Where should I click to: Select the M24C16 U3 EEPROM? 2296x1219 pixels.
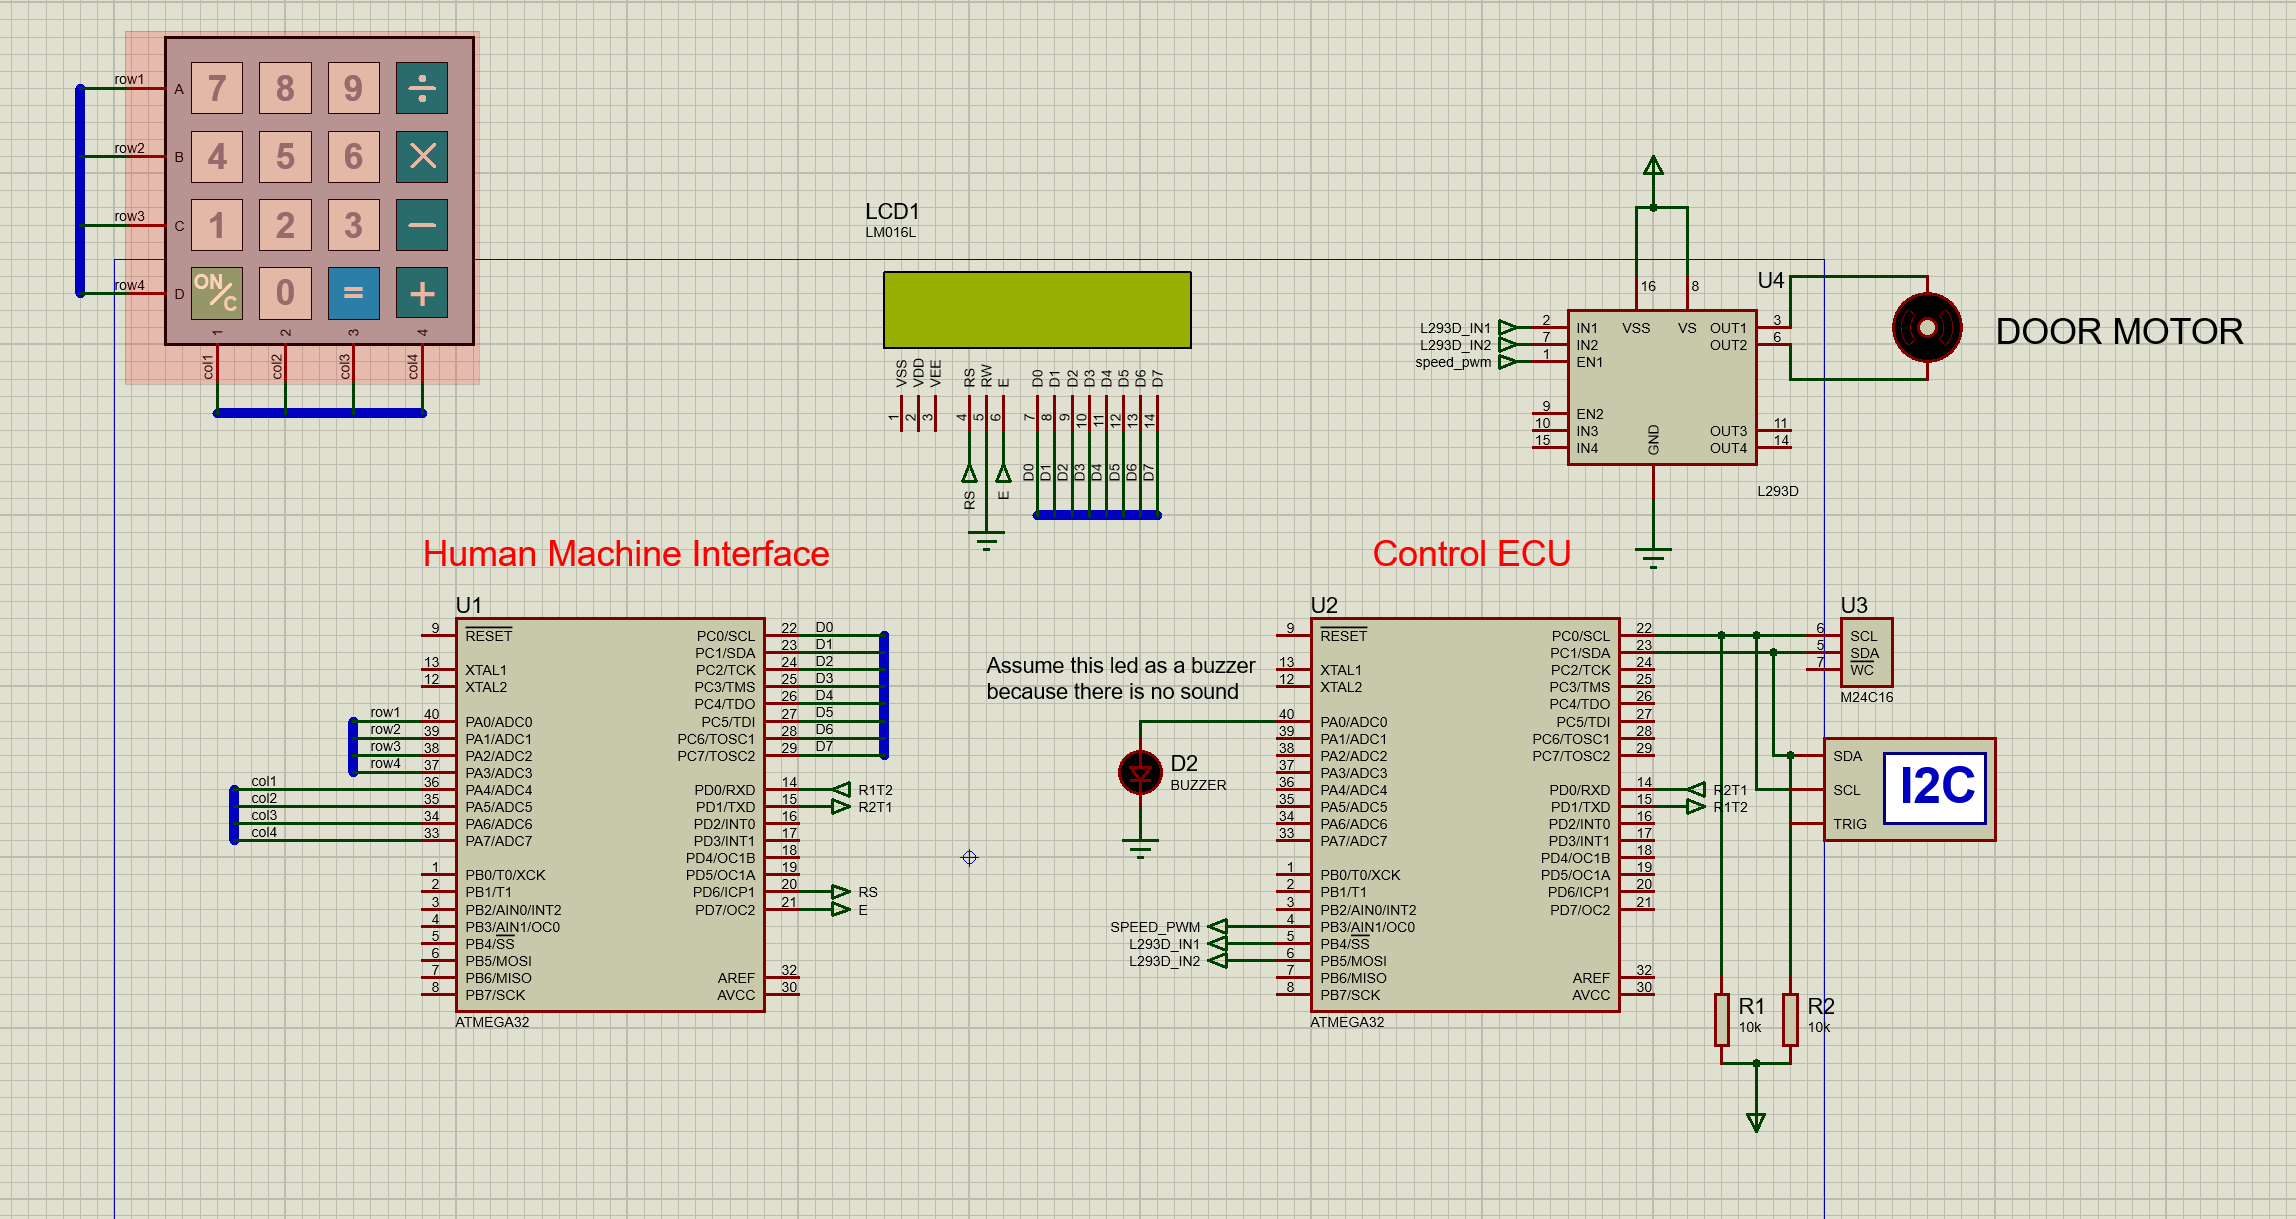coord(1866,652)
